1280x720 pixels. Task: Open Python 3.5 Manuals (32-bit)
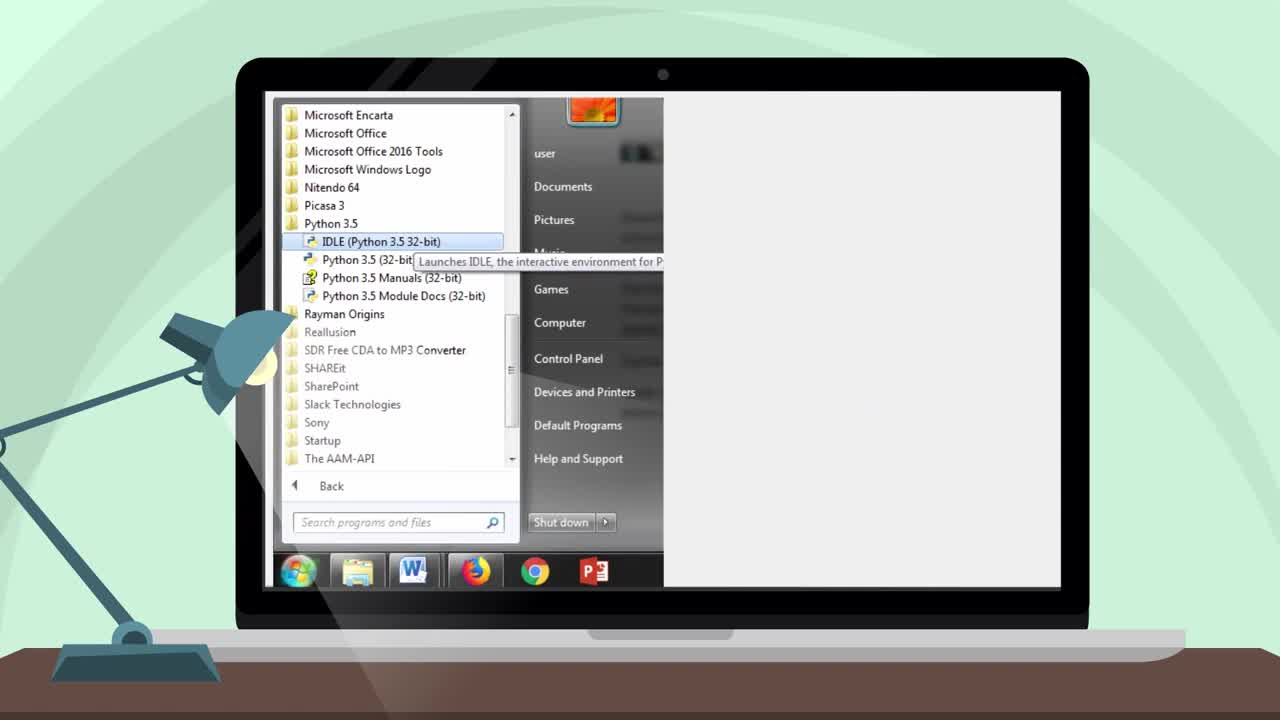[392, 278]
